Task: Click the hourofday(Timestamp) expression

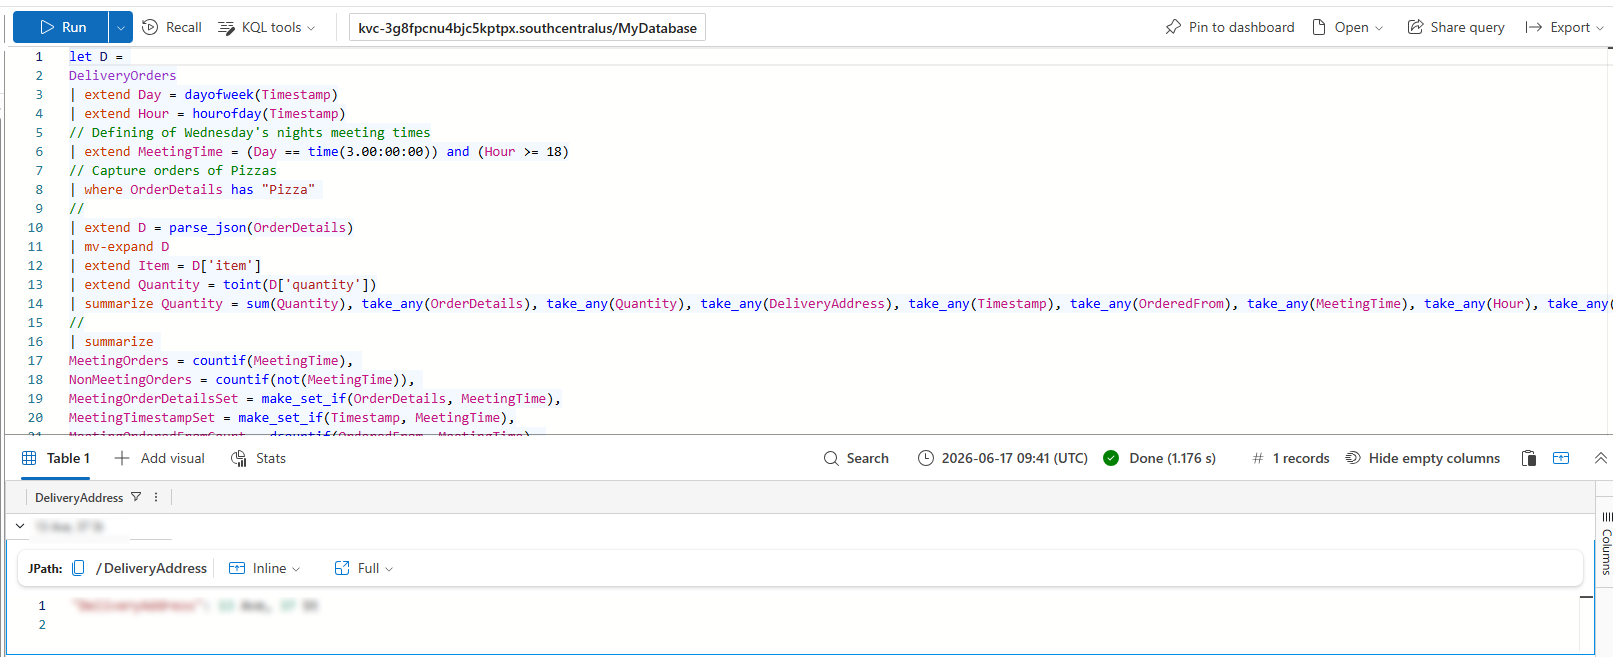Action: coord(268,114)
